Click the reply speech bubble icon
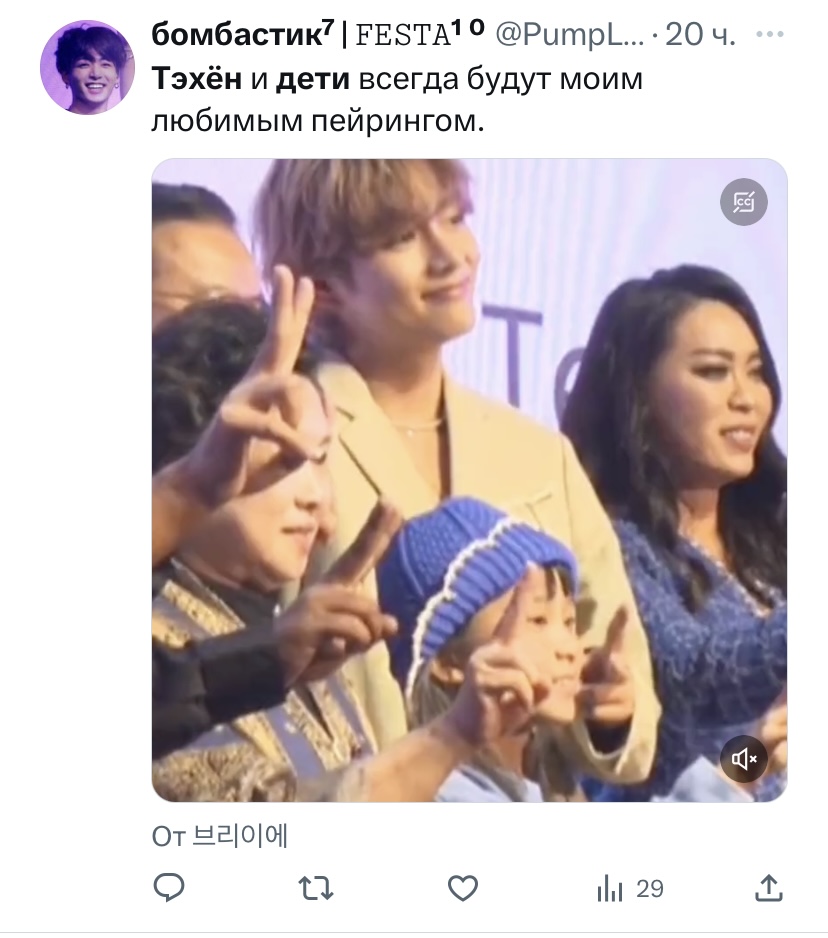Image resolution: width=828 pixels, height=938 pixels. (169, 887)
